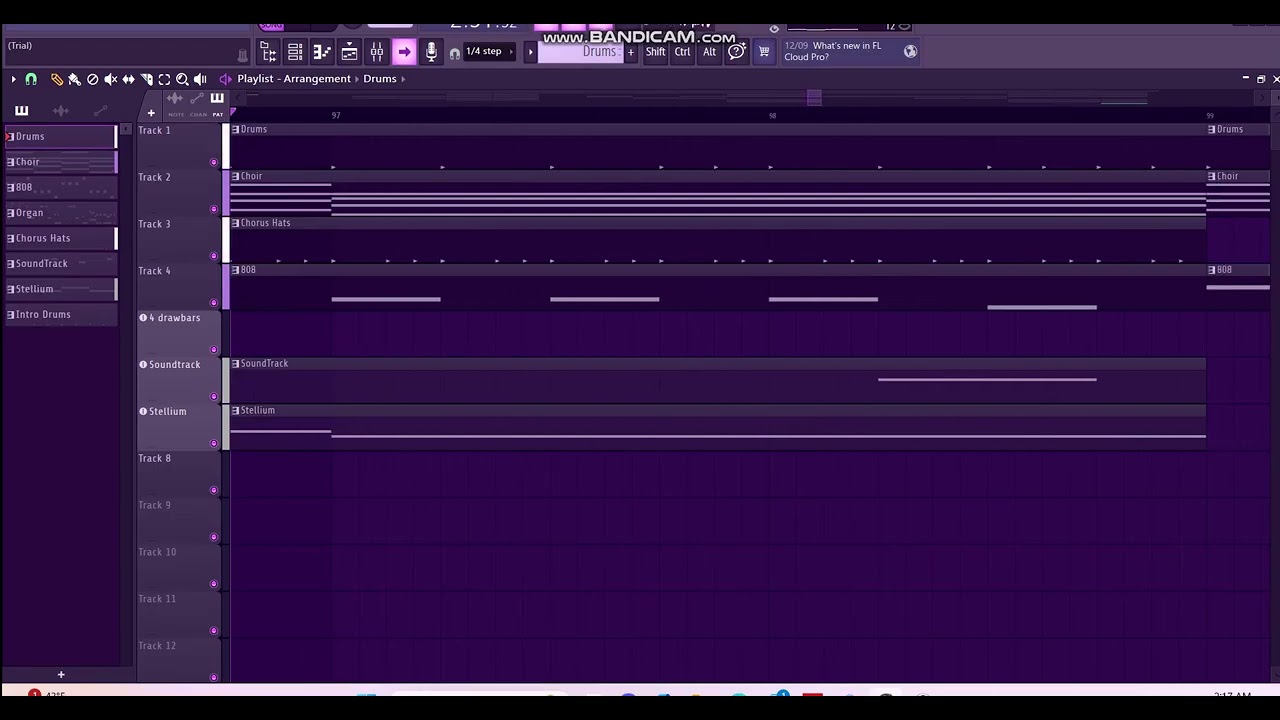Show patterns tab in picker panel

pos(22,111)
